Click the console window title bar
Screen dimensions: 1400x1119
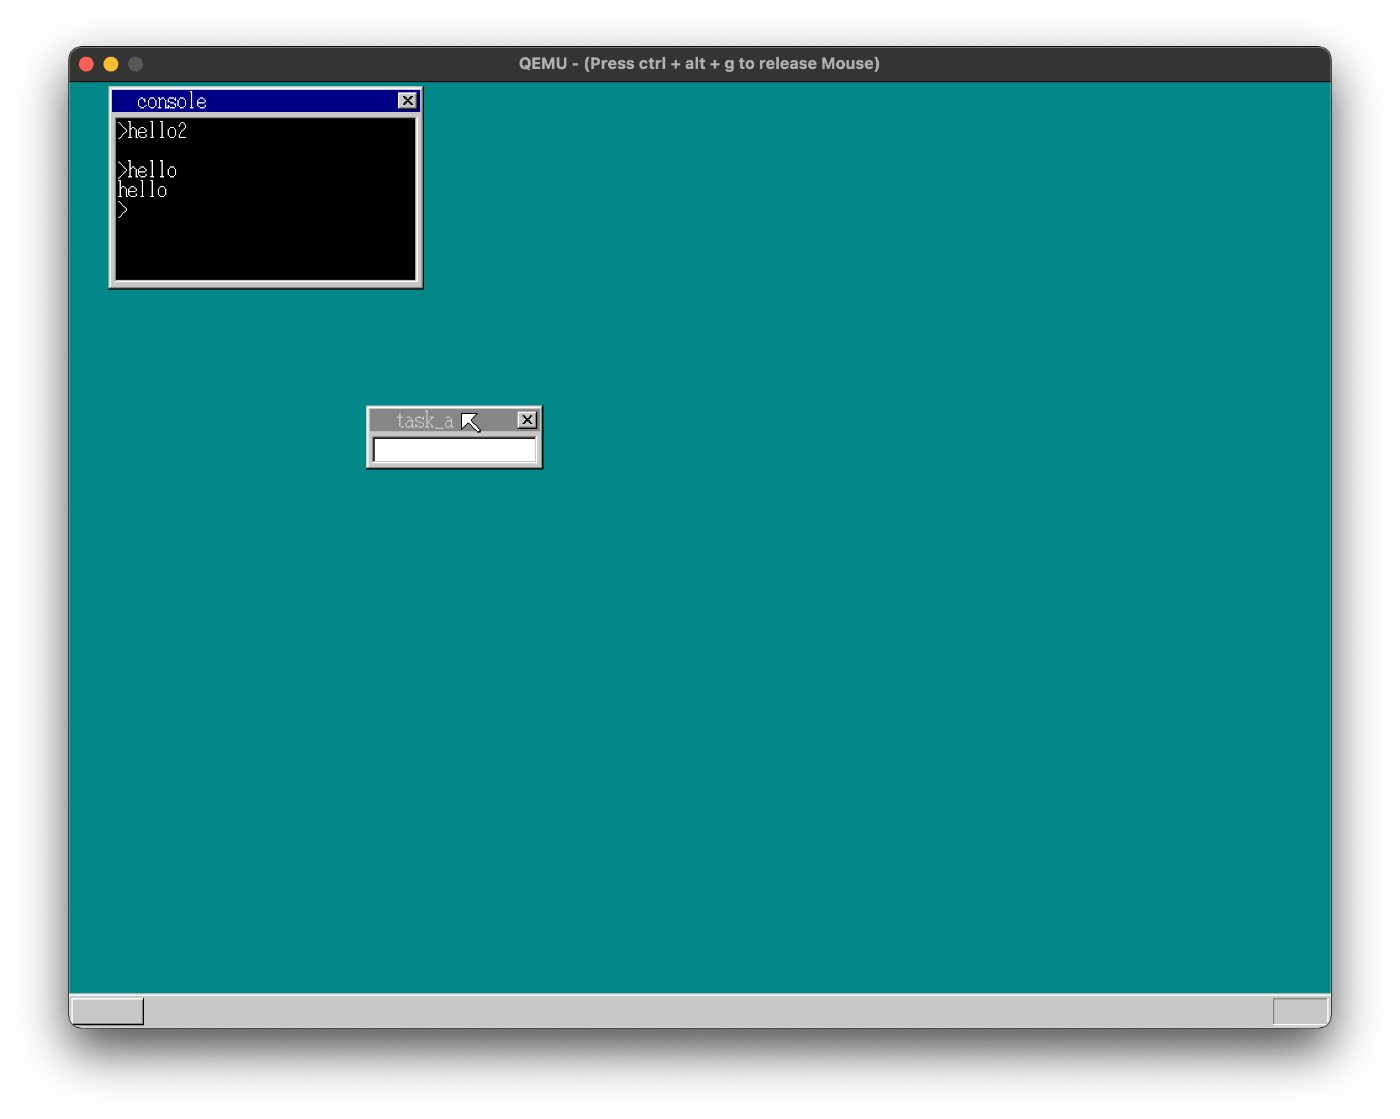265,101
